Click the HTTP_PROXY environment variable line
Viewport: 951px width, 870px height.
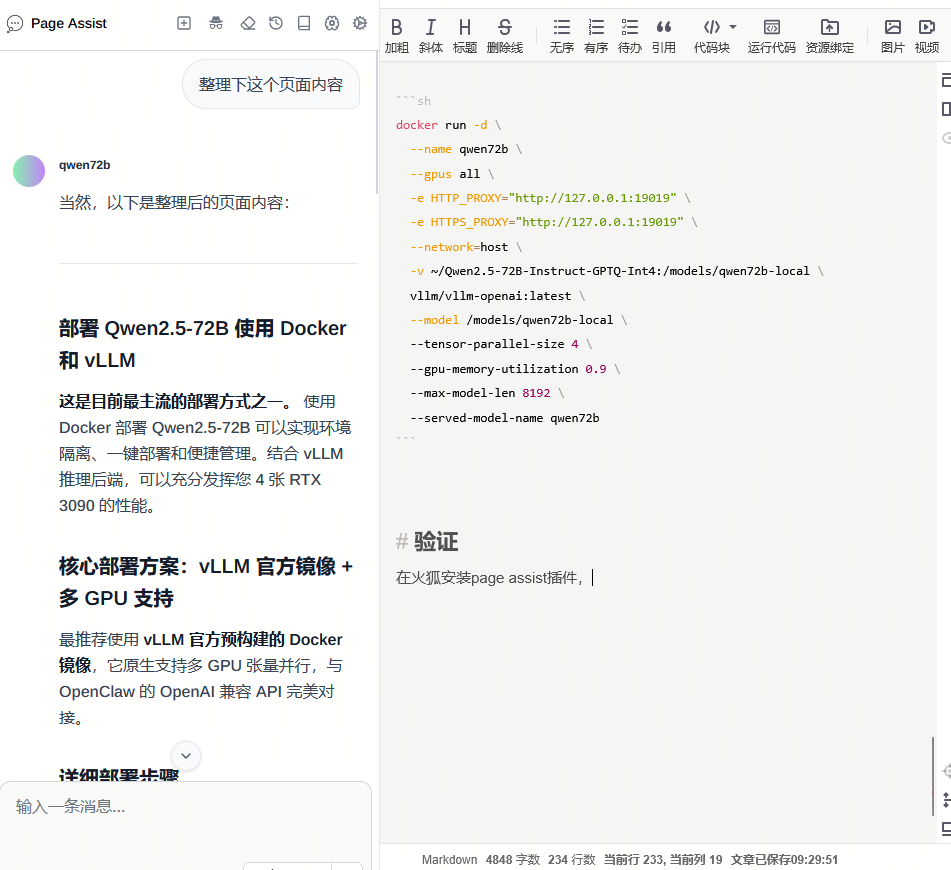550,198
